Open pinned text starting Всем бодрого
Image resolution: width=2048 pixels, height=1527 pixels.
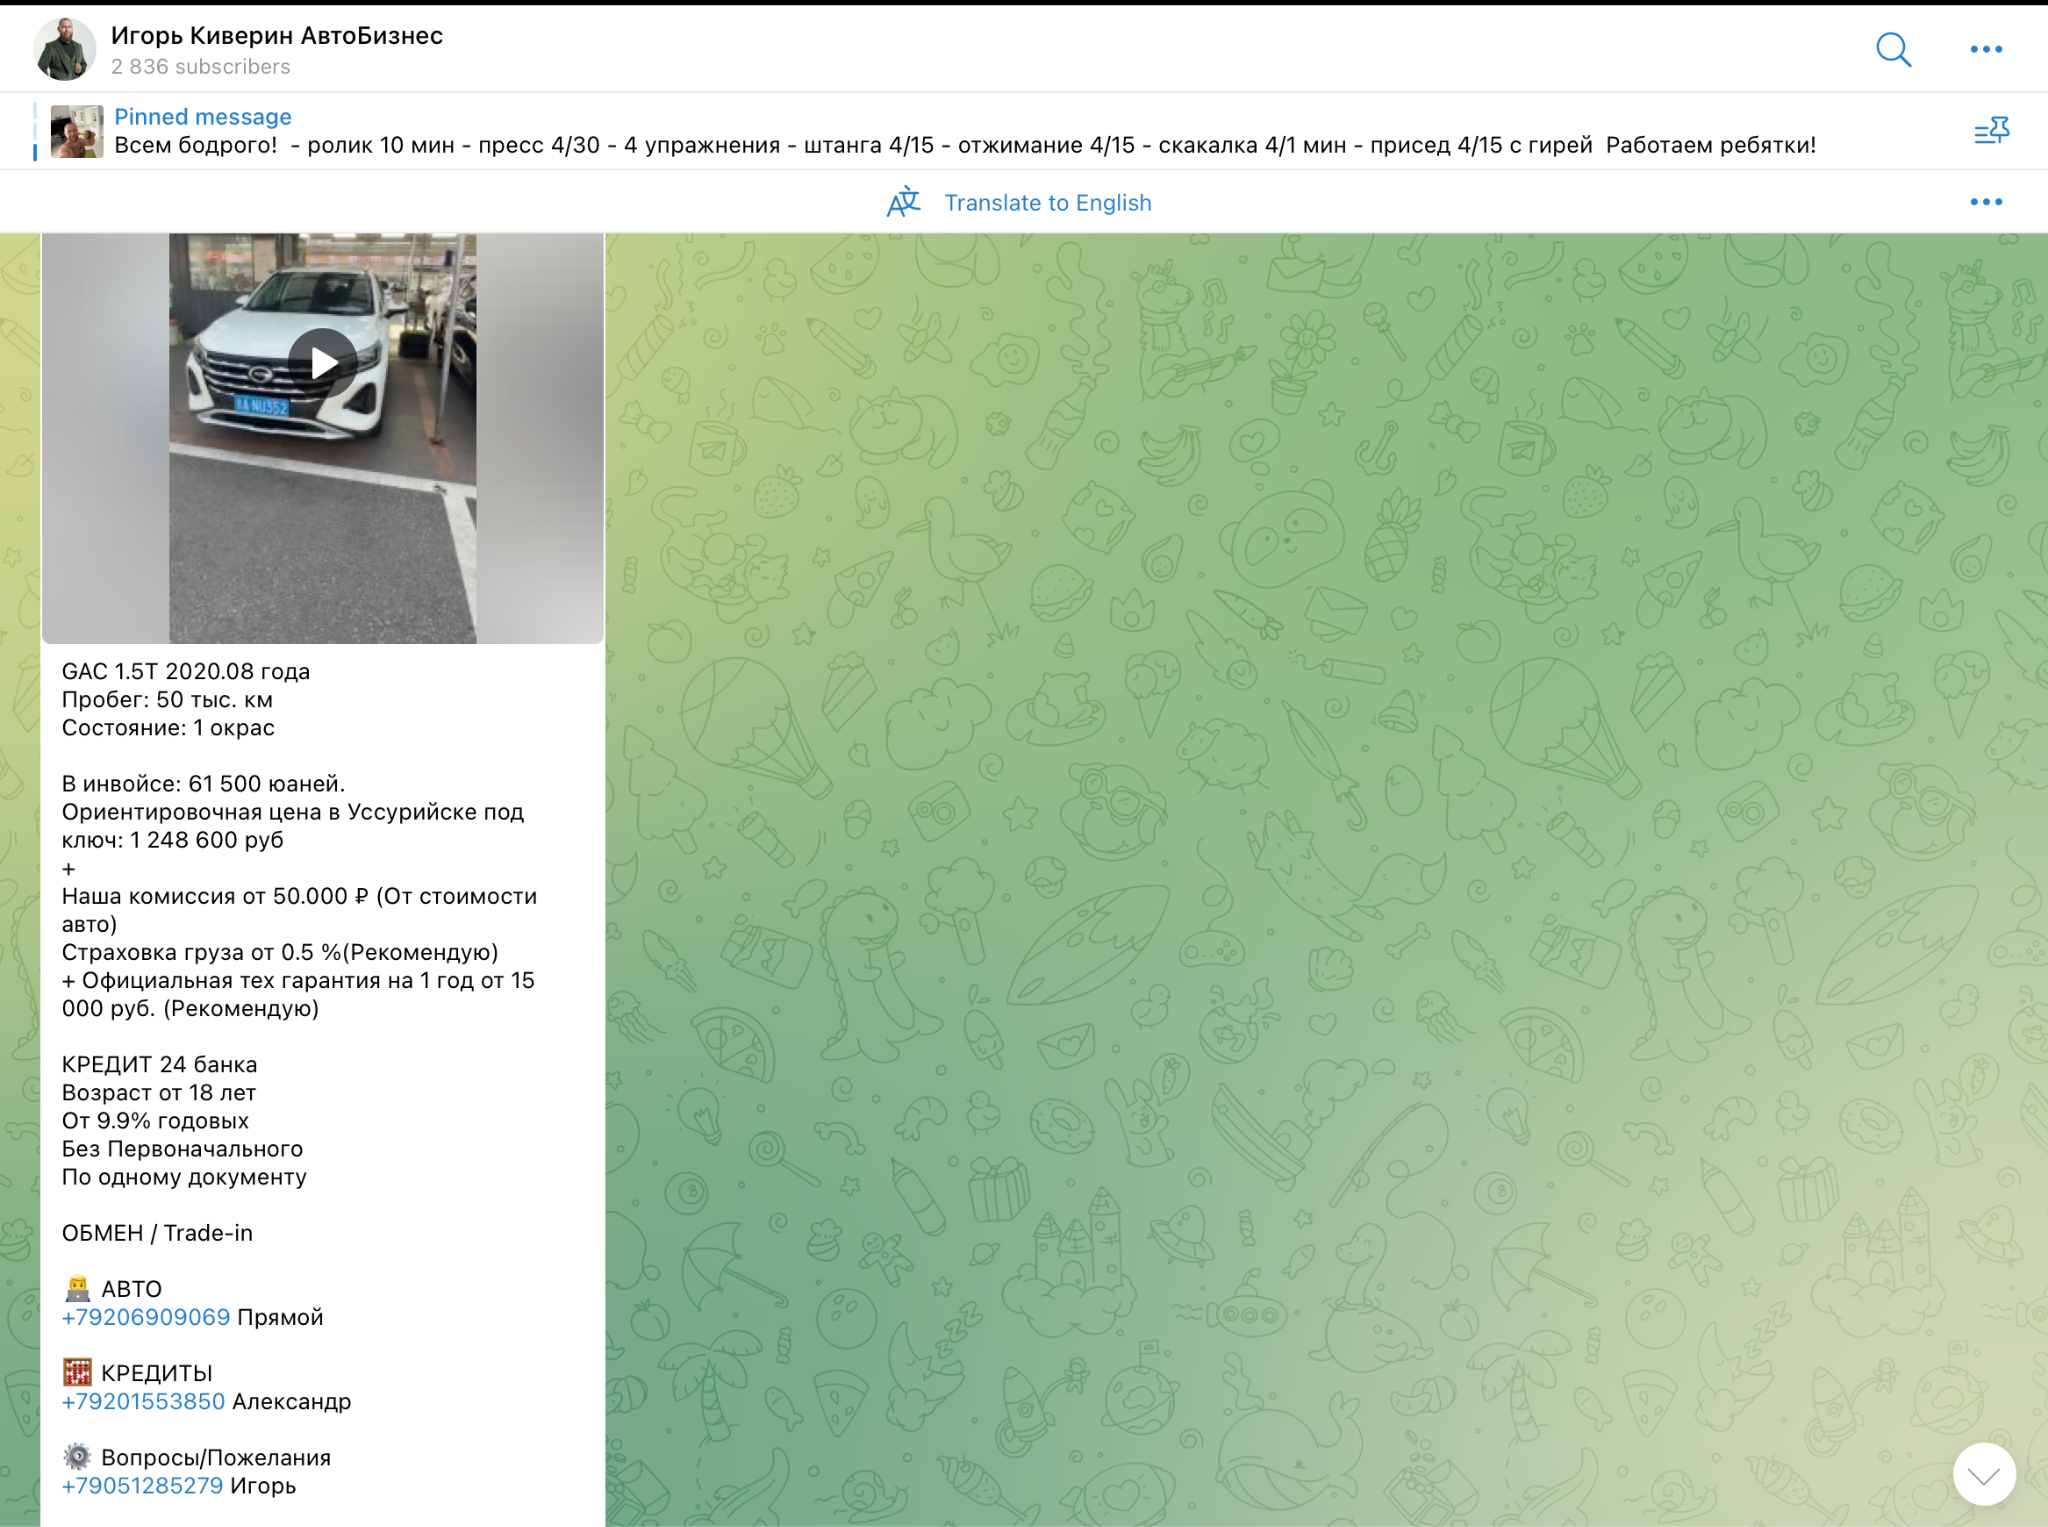click(965, 145)
